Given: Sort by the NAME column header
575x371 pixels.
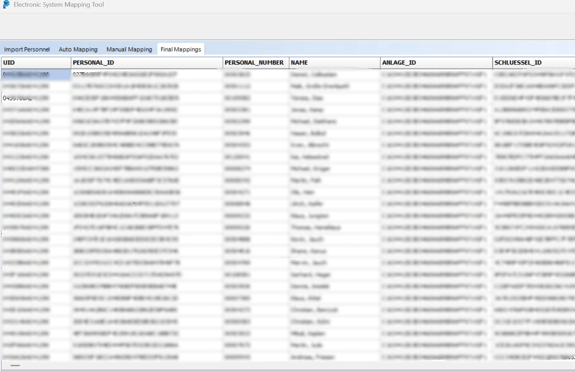Looking at the screenshot, I should click(x=334, y=63).
